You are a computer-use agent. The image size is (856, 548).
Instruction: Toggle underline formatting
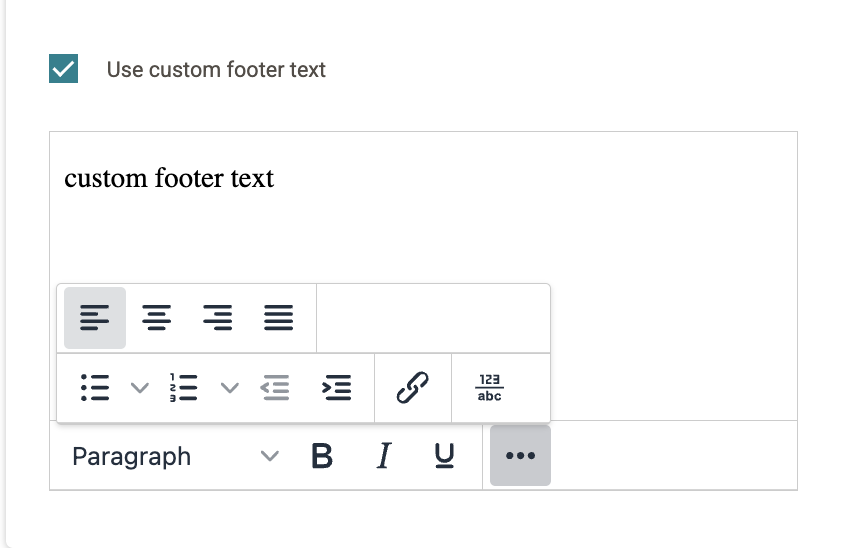click(445, 456)
